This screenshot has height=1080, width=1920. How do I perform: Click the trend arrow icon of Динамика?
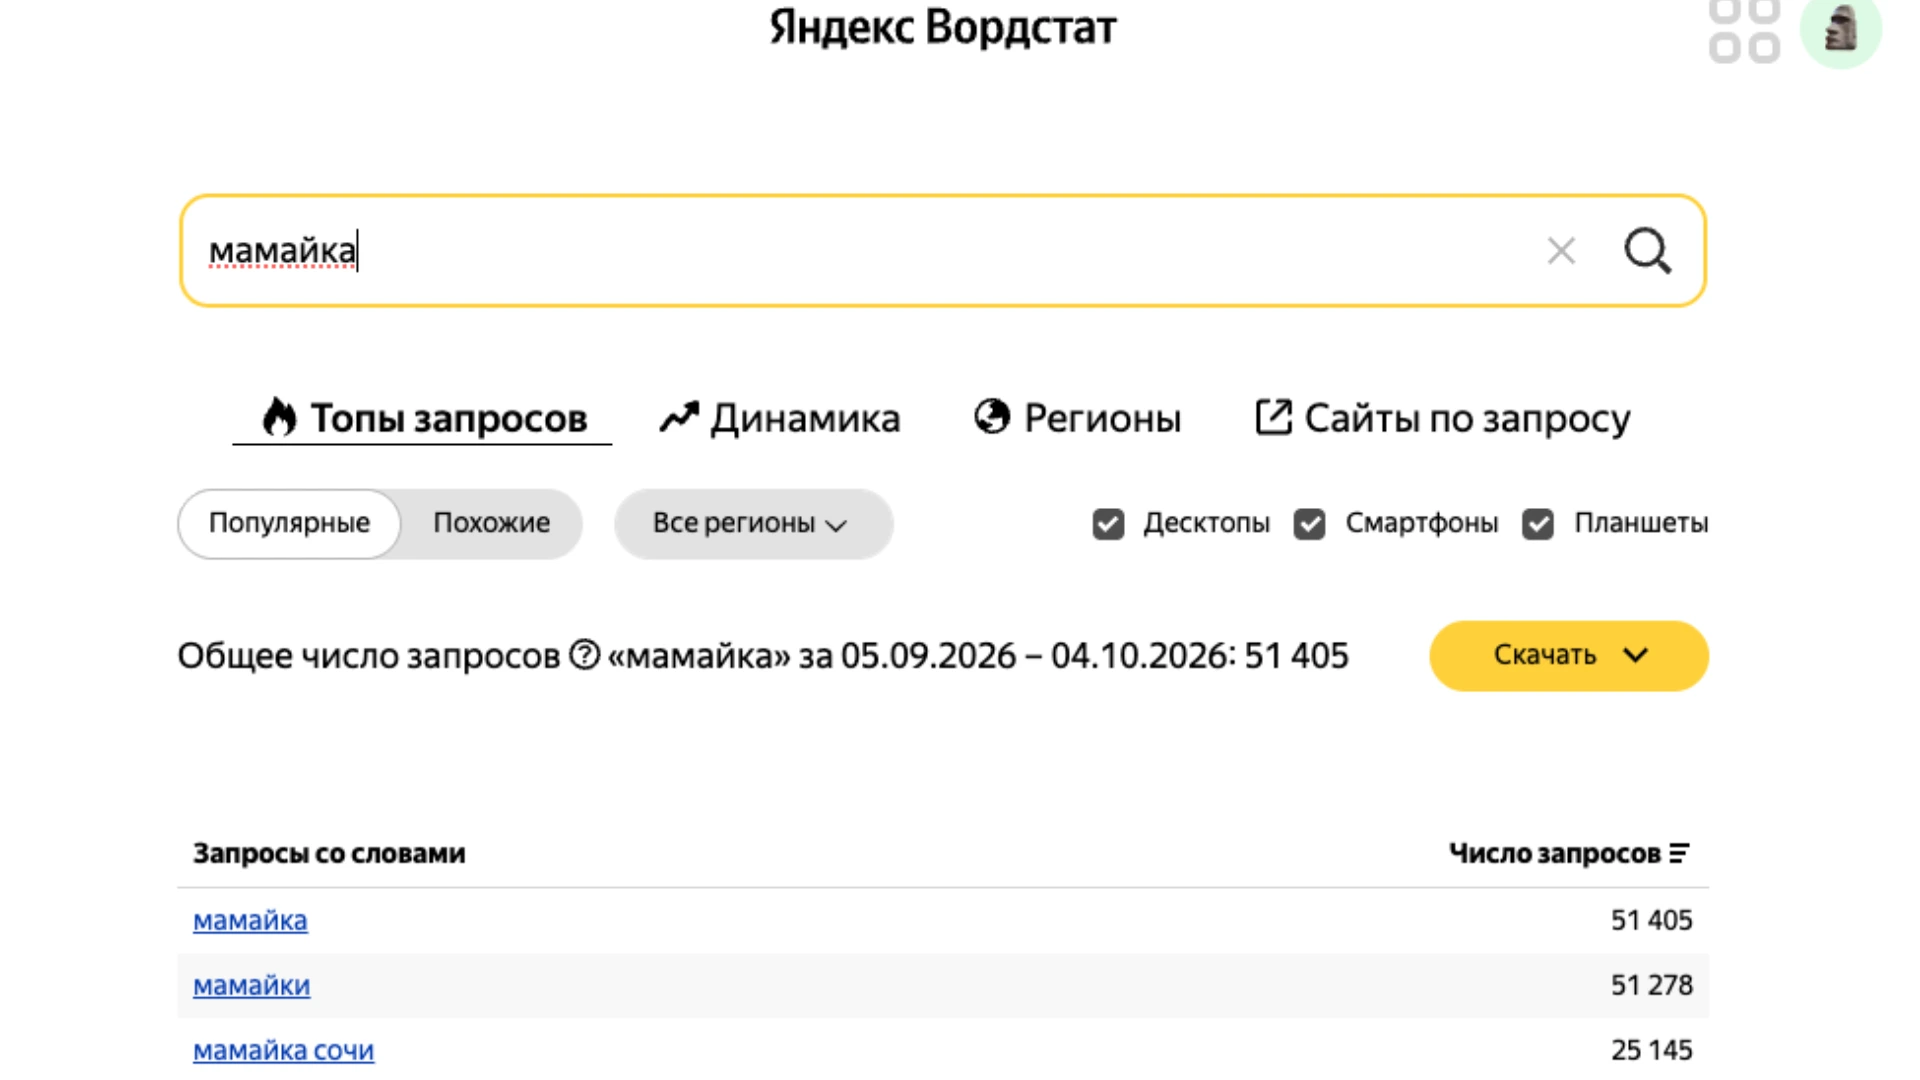(679, 417)
